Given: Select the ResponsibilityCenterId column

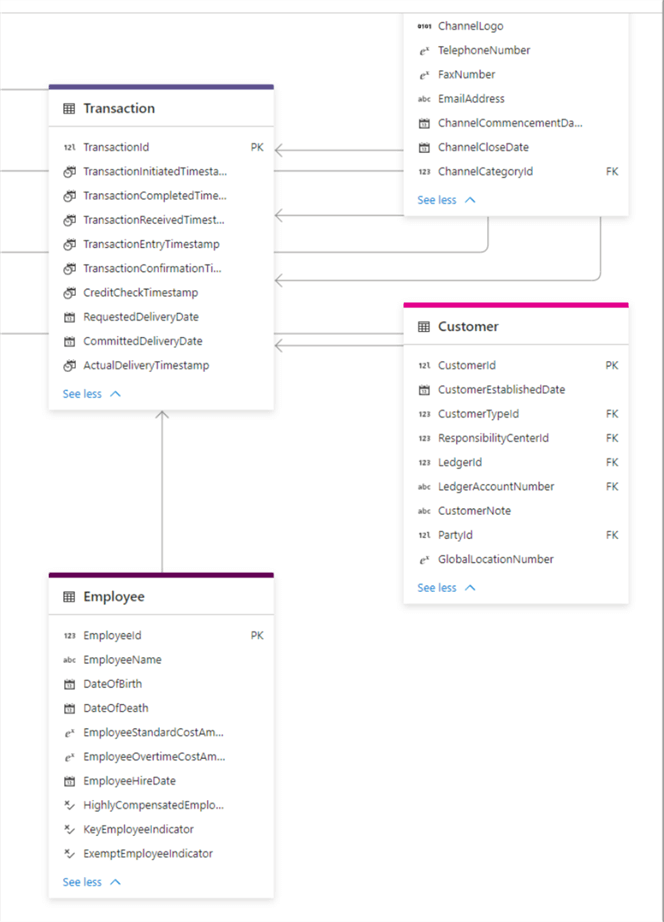Looking at the screenshot, I should coord(516,438).
